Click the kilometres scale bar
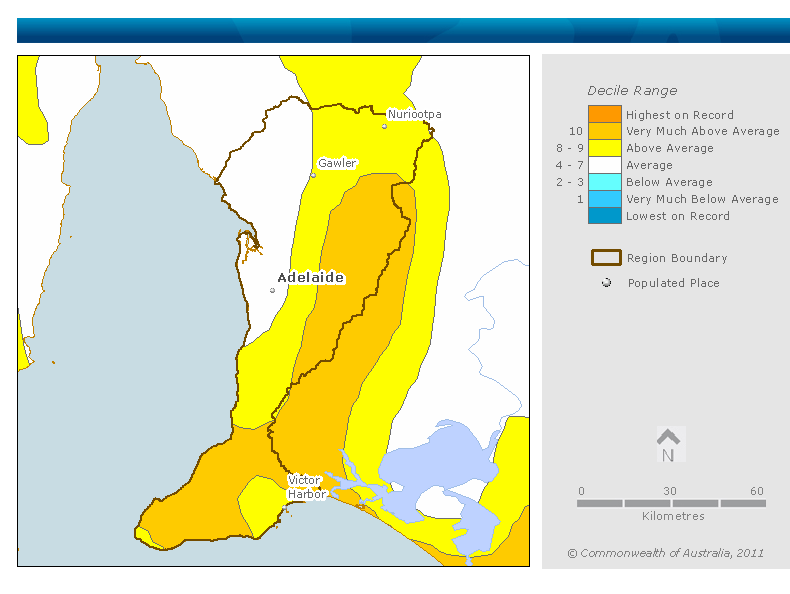The width and height of the screenshot is (790, 594). point(671,503)
